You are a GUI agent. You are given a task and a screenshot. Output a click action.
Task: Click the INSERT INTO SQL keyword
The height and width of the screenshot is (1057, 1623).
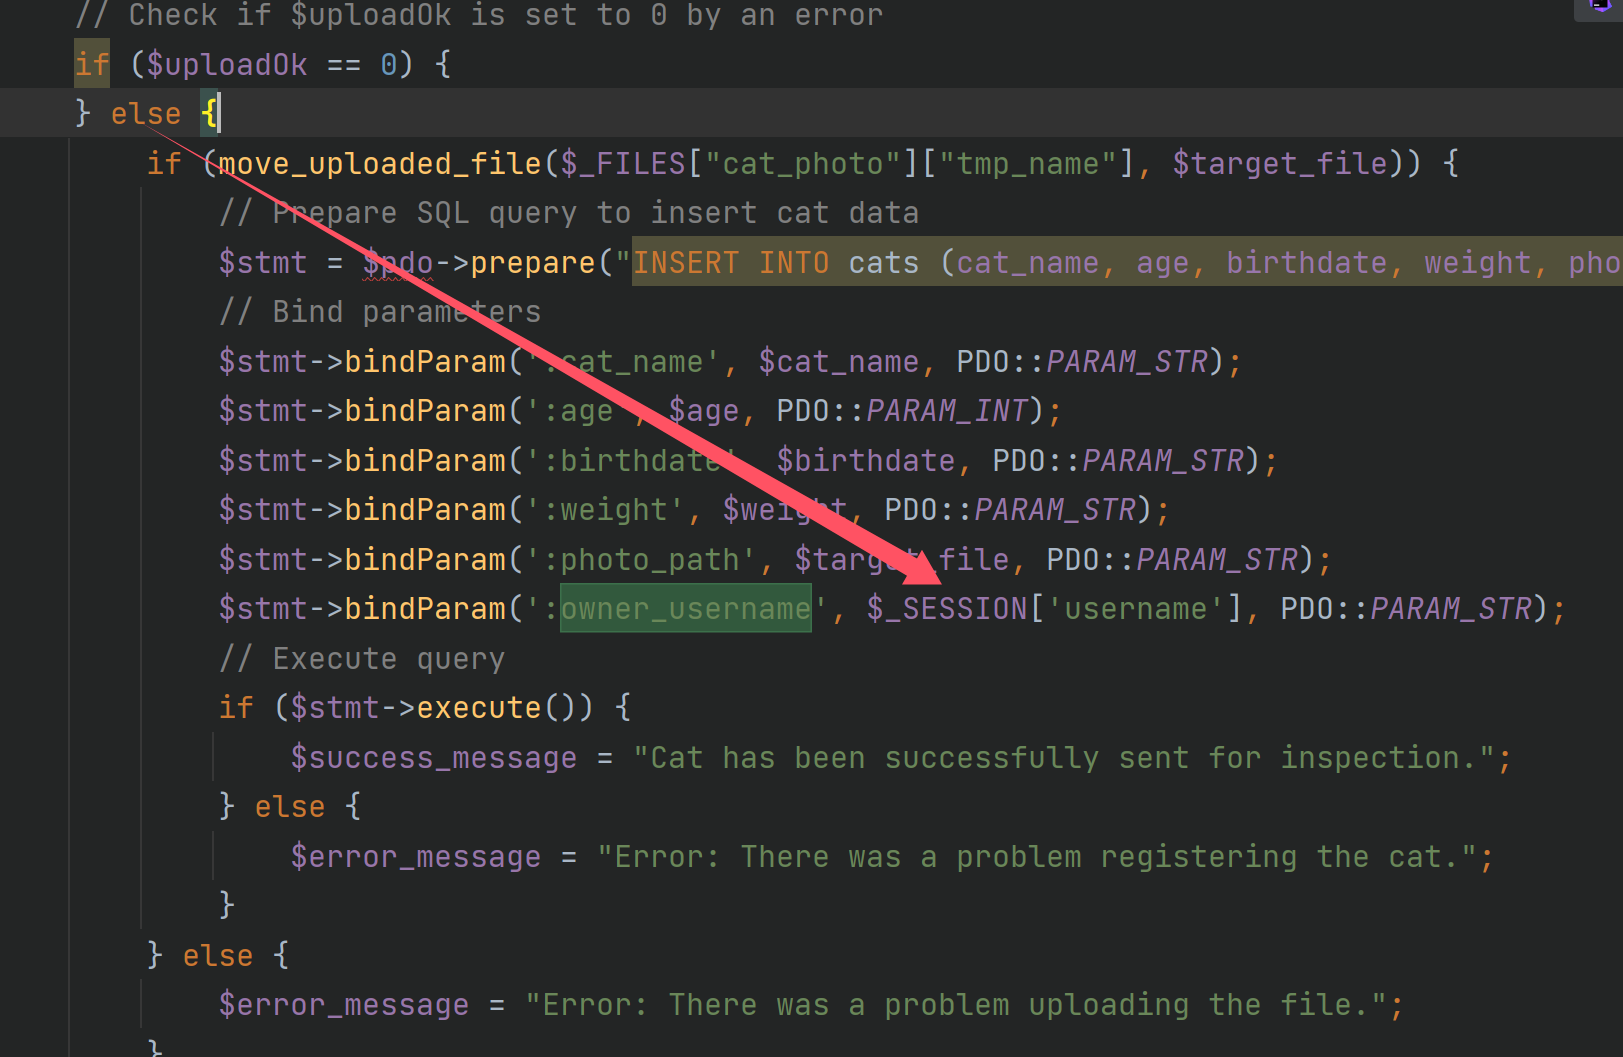[731, 263]
